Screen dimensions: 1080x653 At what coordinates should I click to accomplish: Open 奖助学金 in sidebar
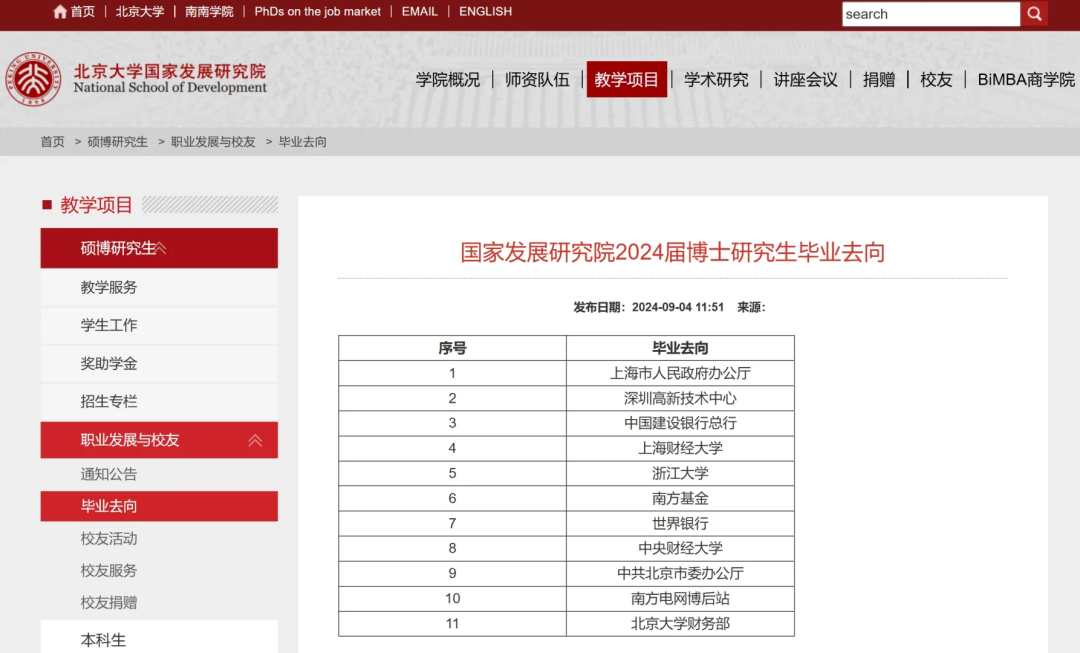click(x=159, y=364)
